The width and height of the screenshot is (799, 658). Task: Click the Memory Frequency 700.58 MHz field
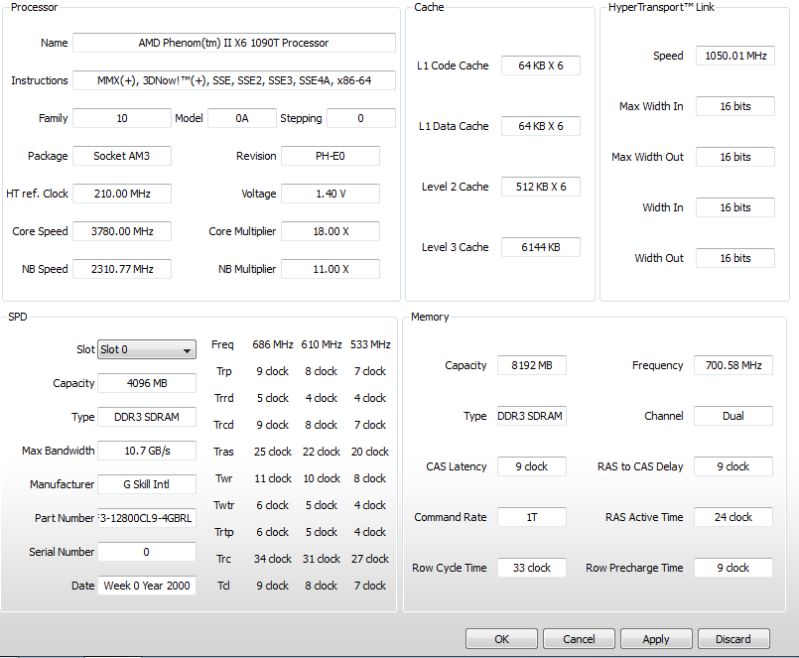click(733, 365)
